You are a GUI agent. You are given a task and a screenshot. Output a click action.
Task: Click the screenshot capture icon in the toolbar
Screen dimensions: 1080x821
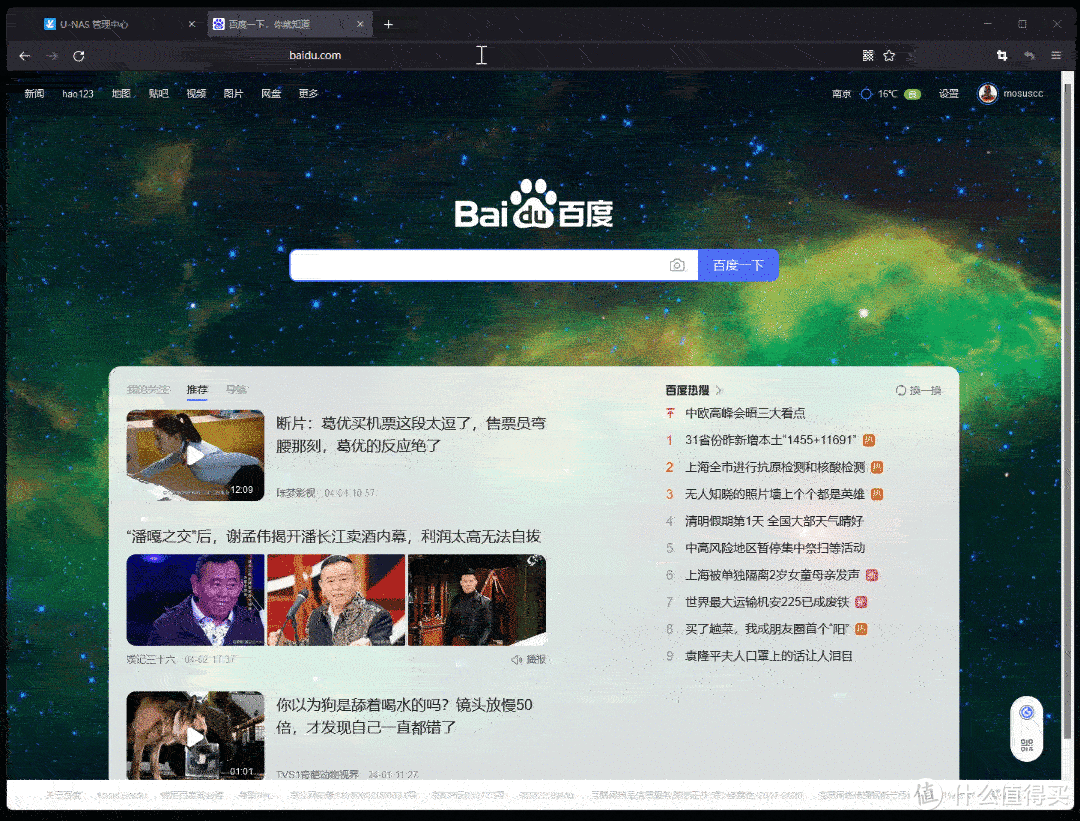[1001, 55]
